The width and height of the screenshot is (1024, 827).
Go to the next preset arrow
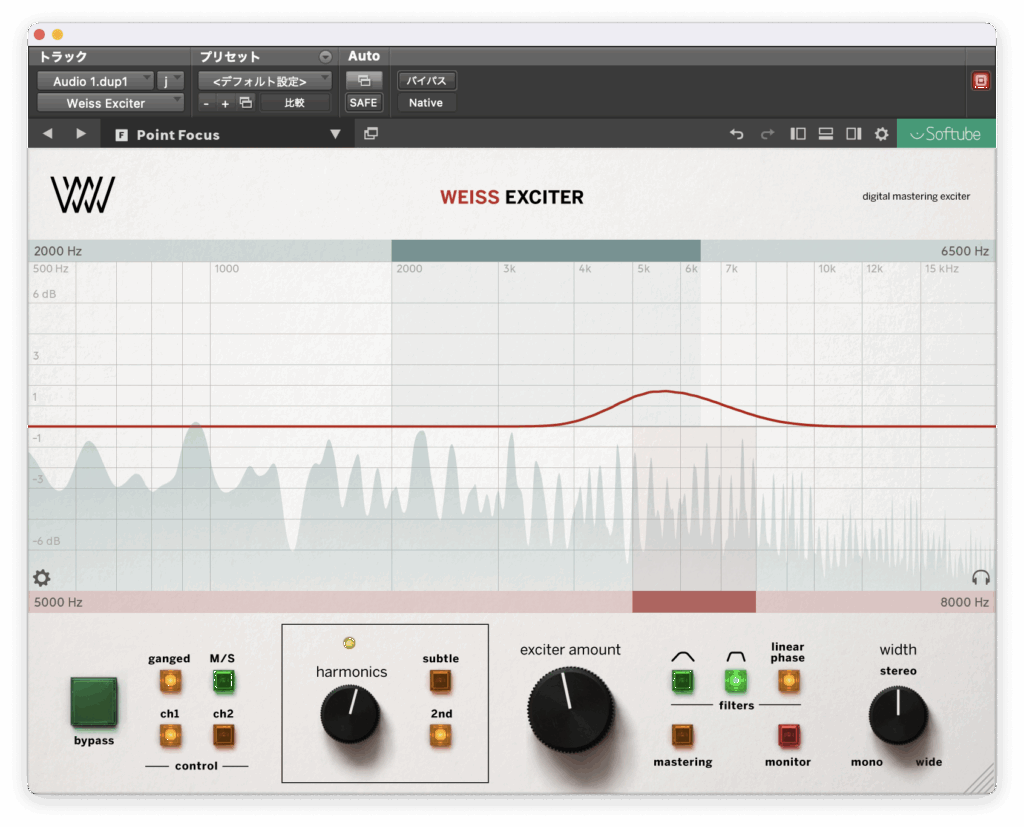tap(81, 134)
